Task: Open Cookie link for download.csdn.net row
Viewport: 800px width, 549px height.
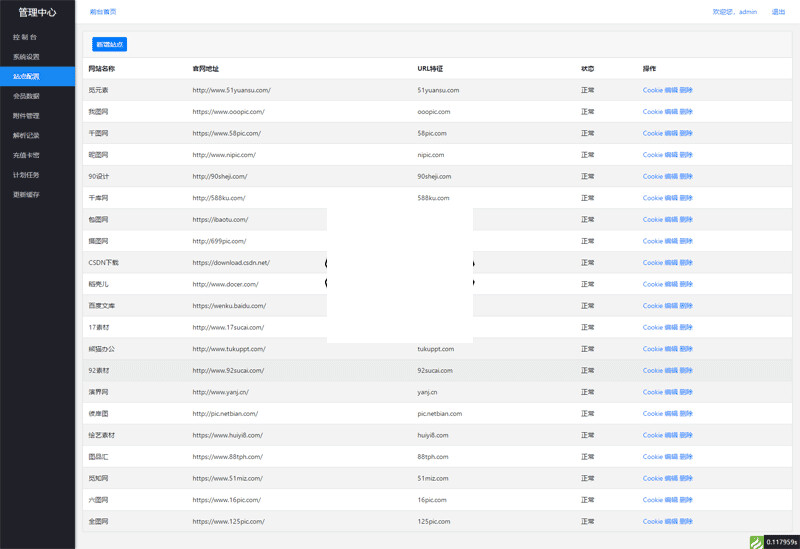Action: point(653,263)
